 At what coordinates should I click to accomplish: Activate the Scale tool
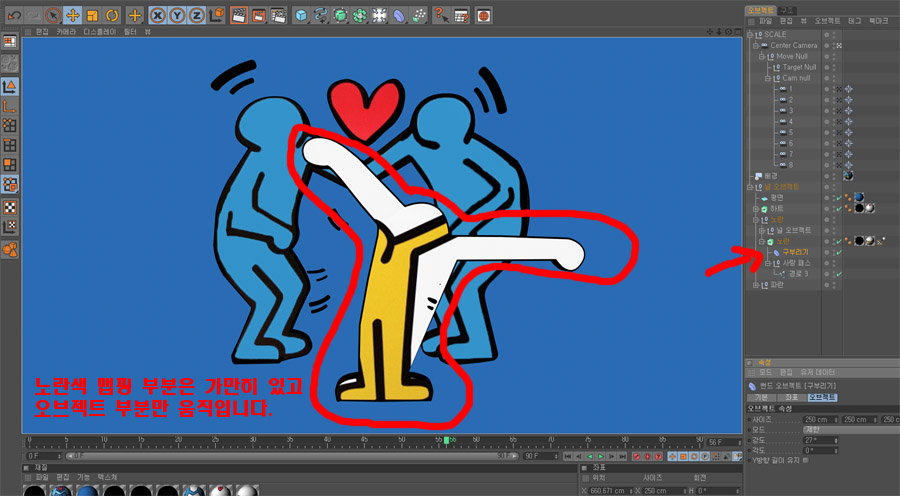[x=92, y=16]
